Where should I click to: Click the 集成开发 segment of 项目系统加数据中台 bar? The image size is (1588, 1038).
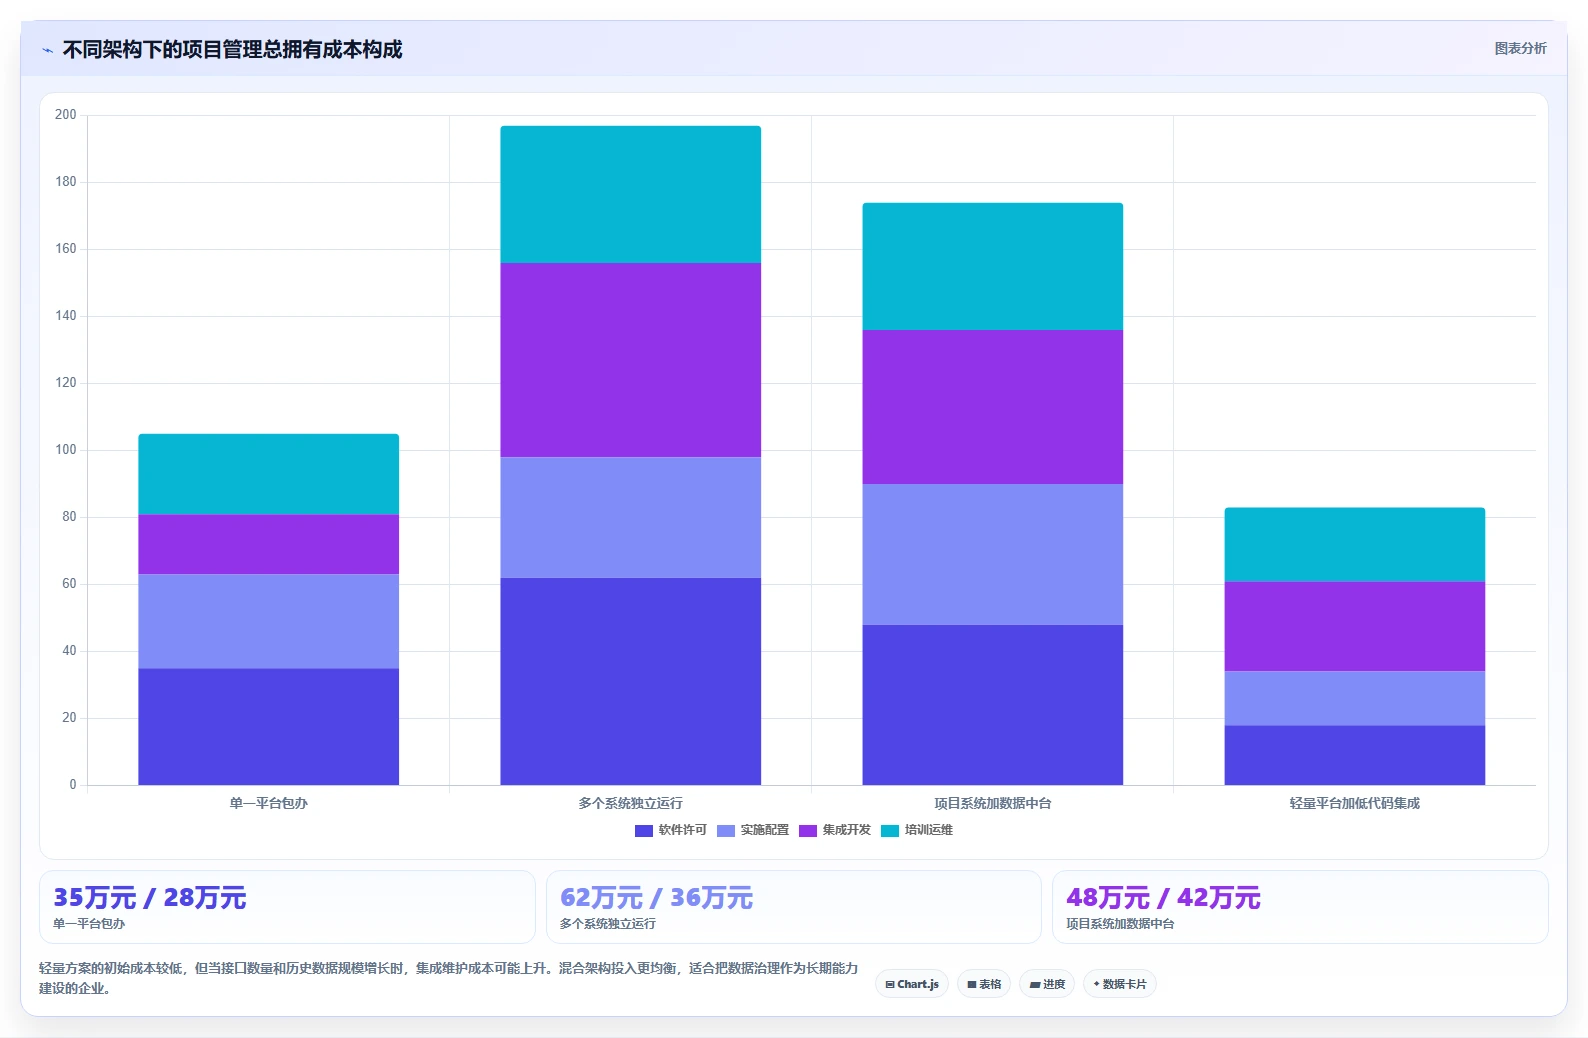(992, 407)
